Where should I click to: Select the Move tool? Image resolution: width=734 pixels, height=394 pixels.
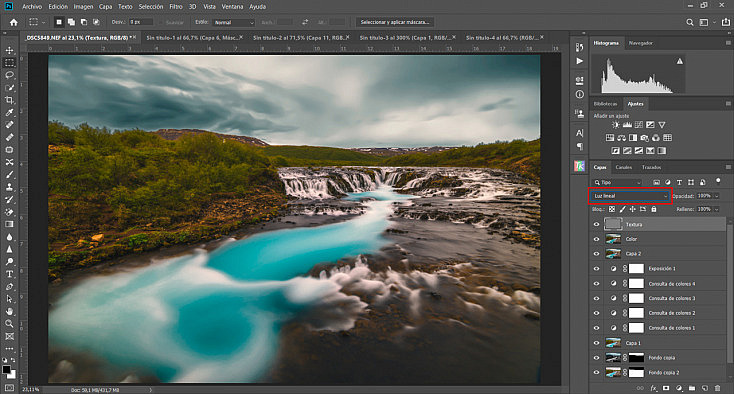coord(9,50)
